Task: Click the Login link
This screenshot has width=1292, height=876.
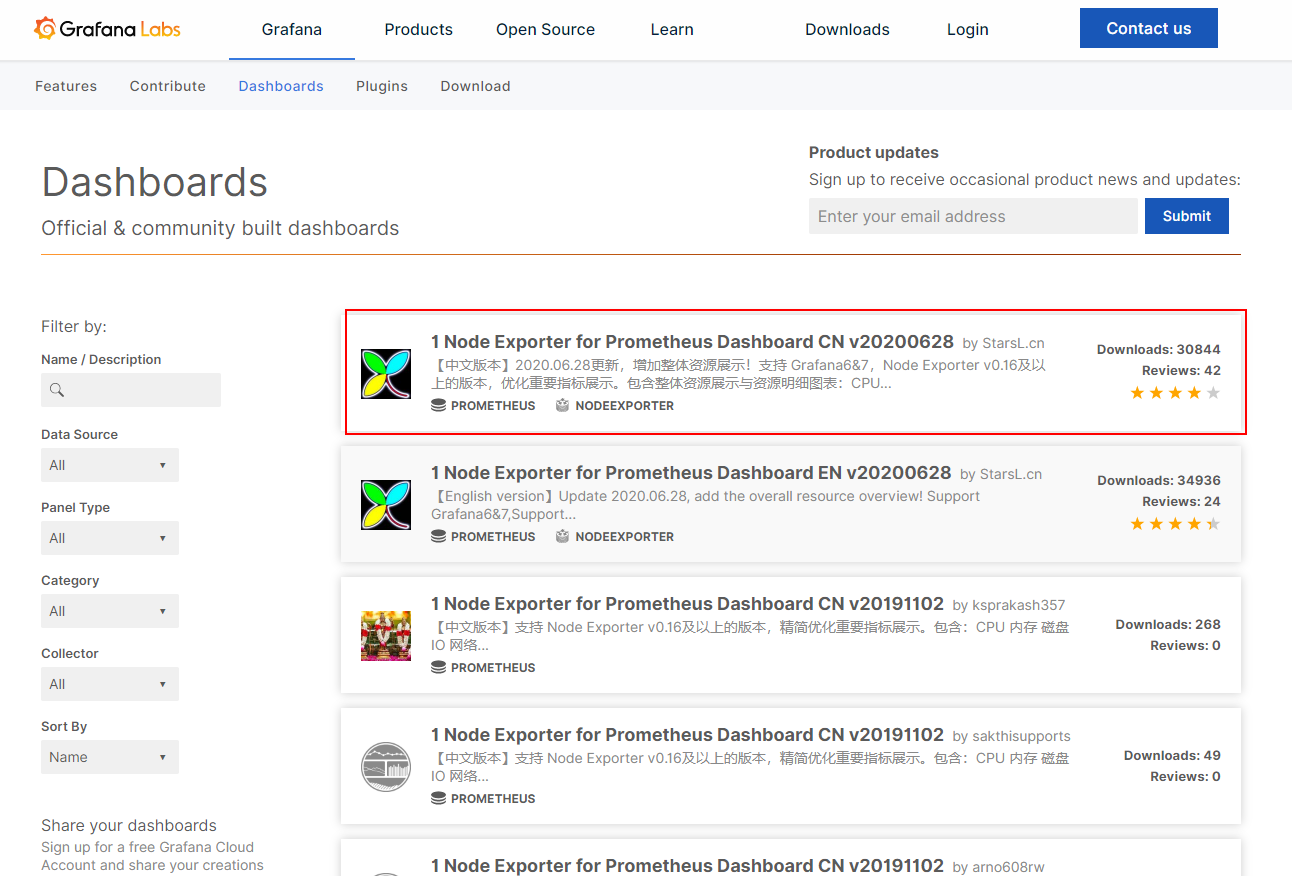Action: [x=968, y=30]
